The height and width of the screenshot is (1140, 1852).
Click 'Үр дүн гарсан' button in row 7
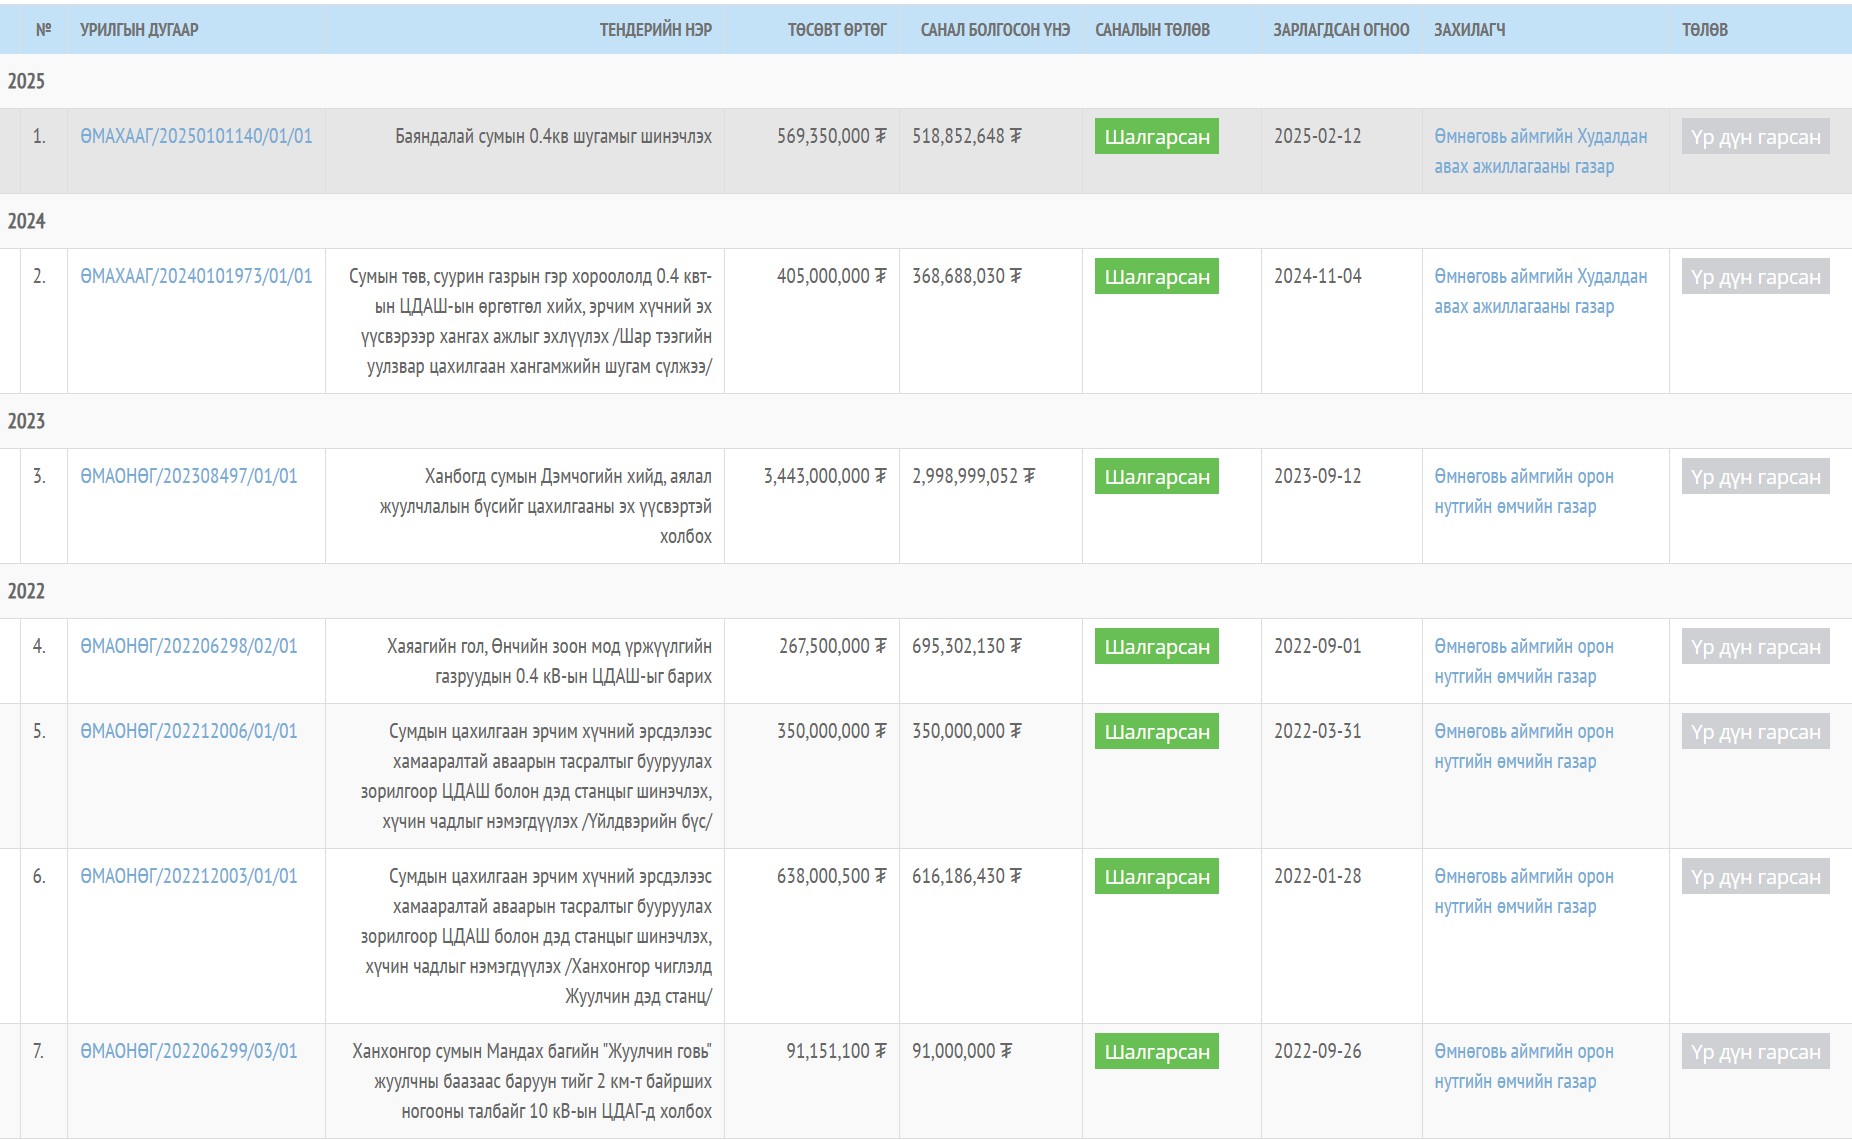point(1755,1052)
